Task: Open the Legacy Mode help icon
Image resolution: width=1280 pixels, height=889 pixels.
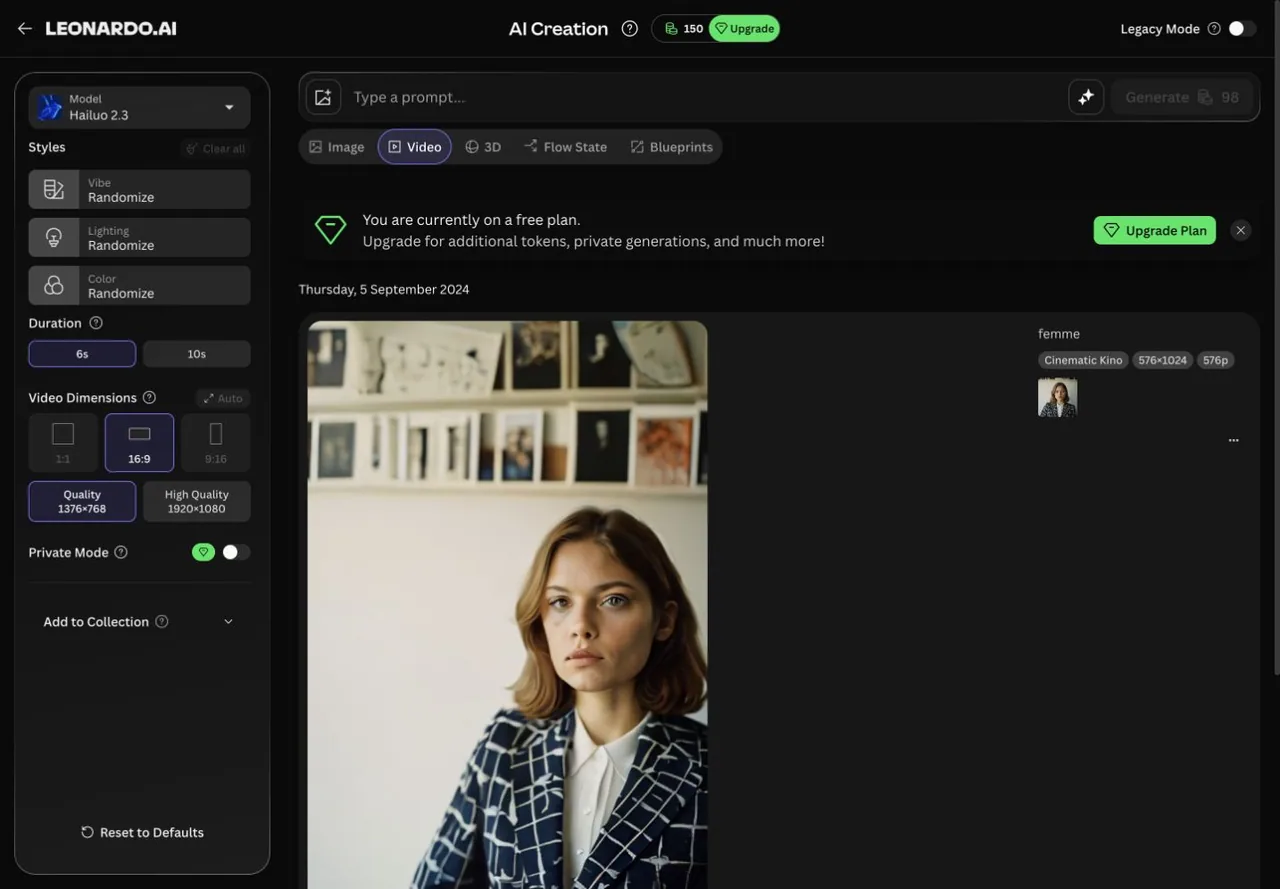Action: tap(1214, 29)
